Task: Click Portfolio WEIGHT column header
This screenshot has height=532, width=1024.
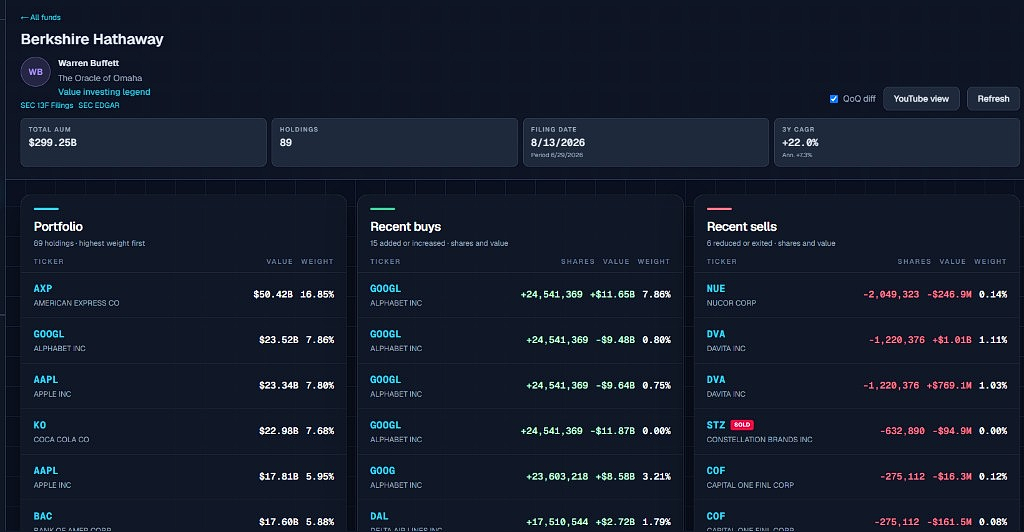Action: 317,262
